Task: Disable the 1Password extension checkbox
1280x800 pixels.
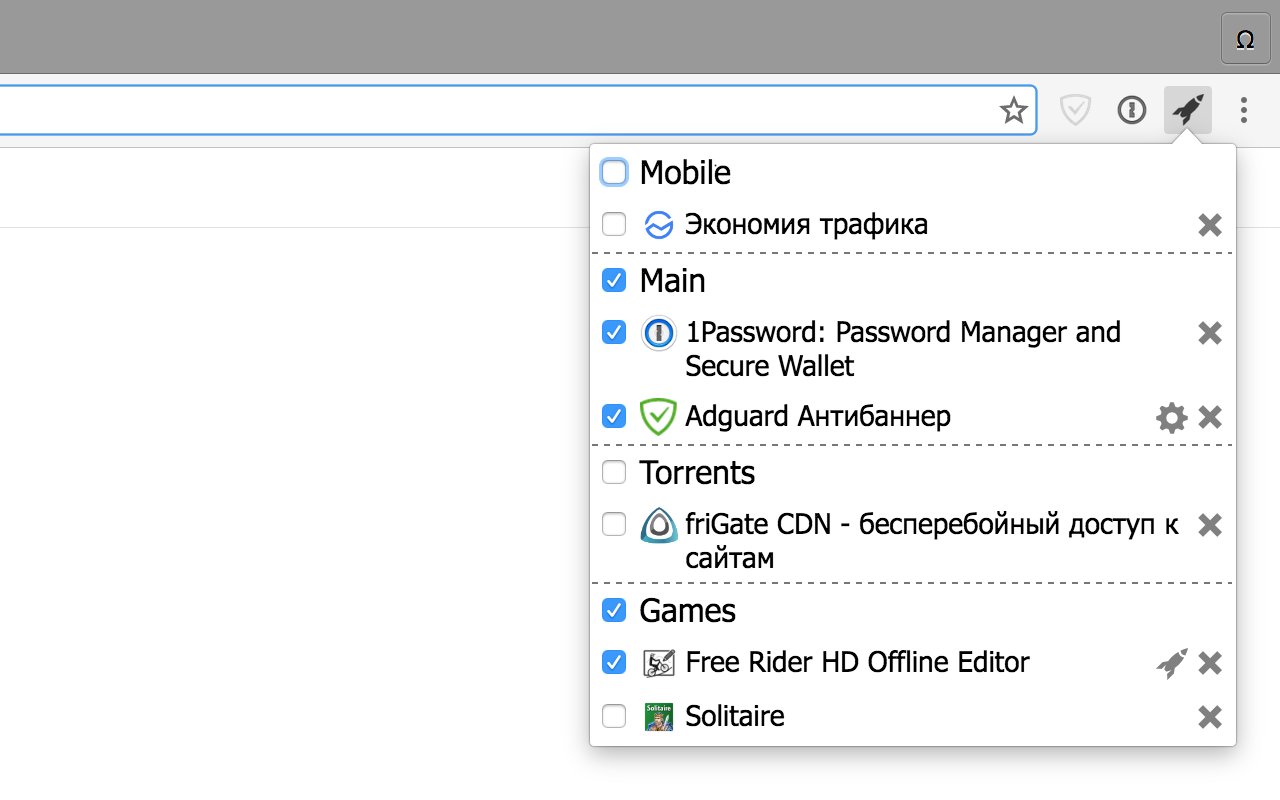Action: [x=614, y=332]
